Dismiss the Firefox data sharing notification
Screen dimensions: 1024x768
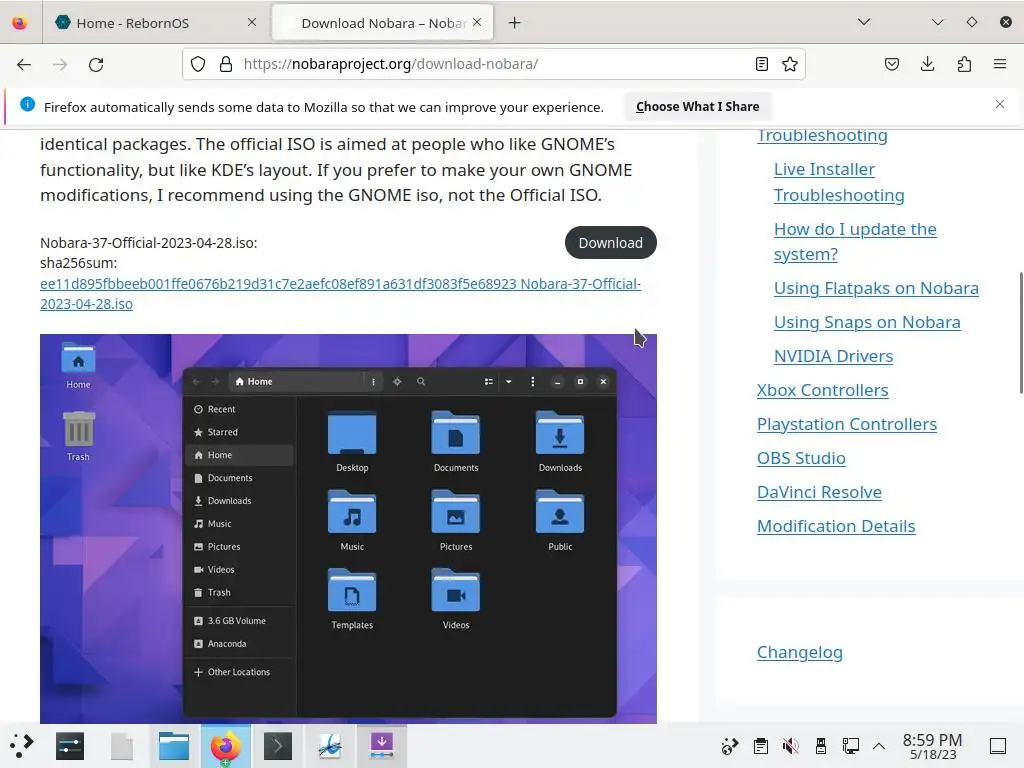click(x=1000, y=104)
